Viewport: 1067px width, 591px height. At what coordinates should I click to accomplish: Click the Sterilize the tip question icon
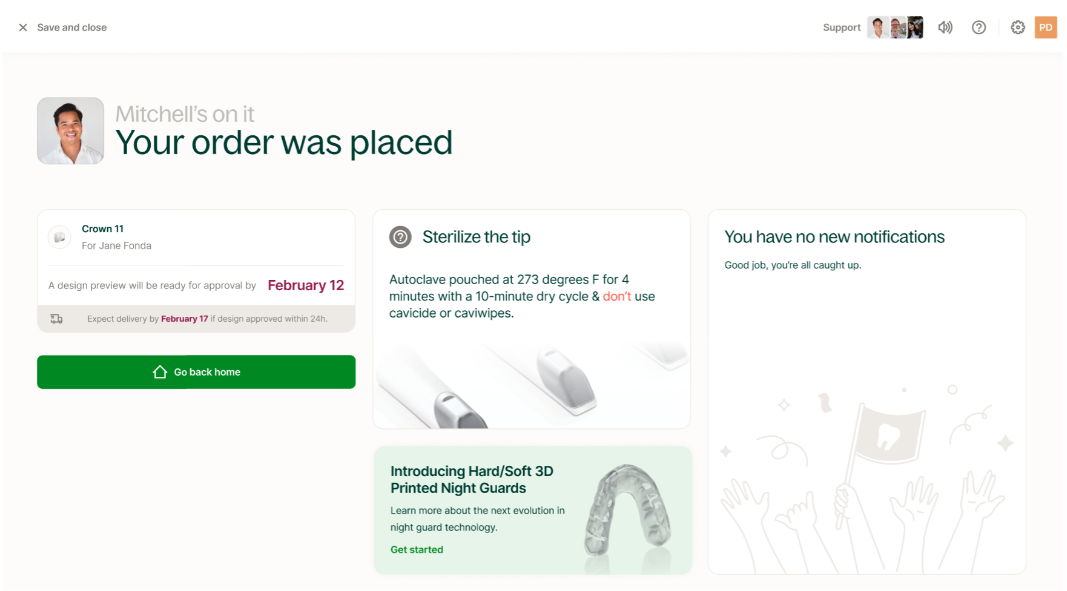[x=400, y=237]
